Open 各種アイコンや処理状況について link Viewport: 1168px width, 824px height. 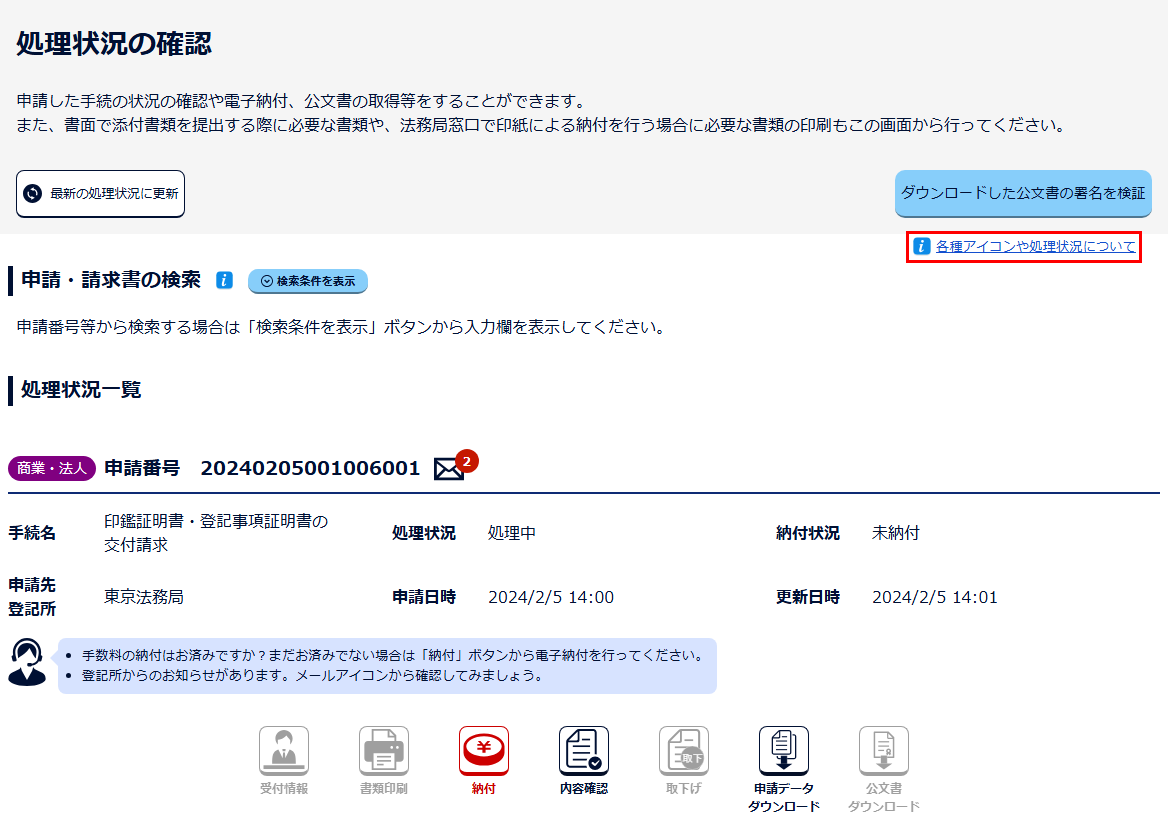1035,246
